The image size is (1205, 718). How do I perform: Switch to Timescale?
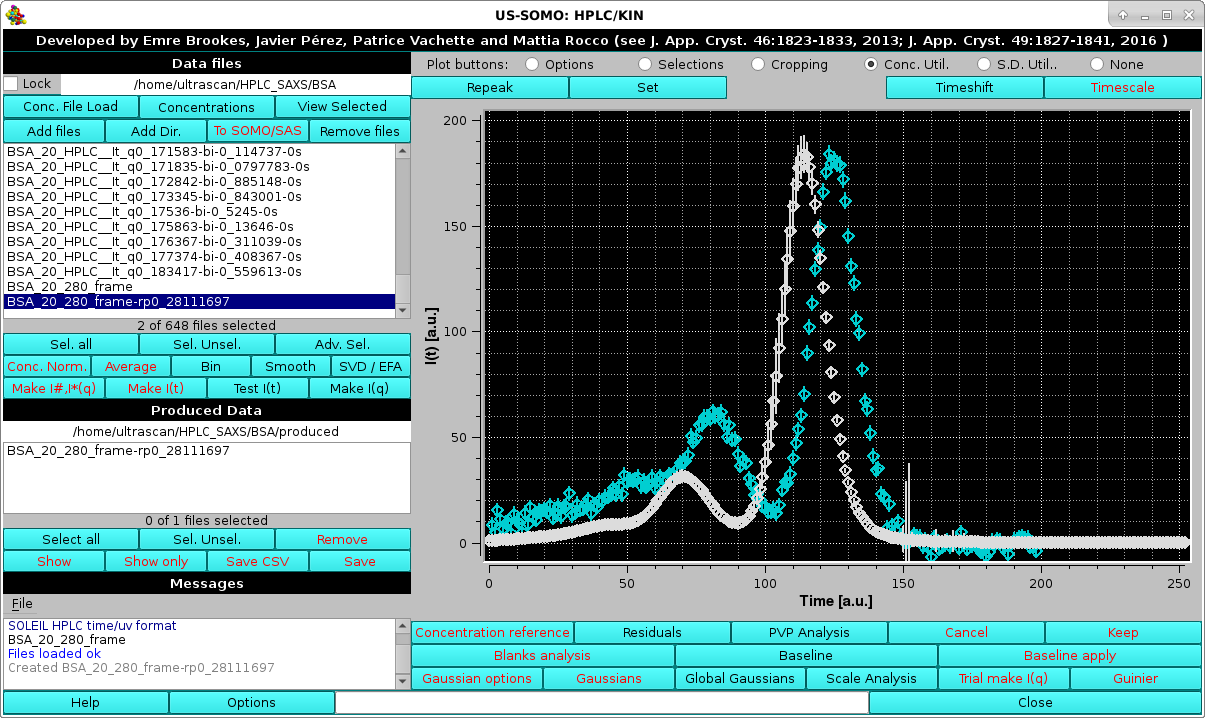(1122, 87)
